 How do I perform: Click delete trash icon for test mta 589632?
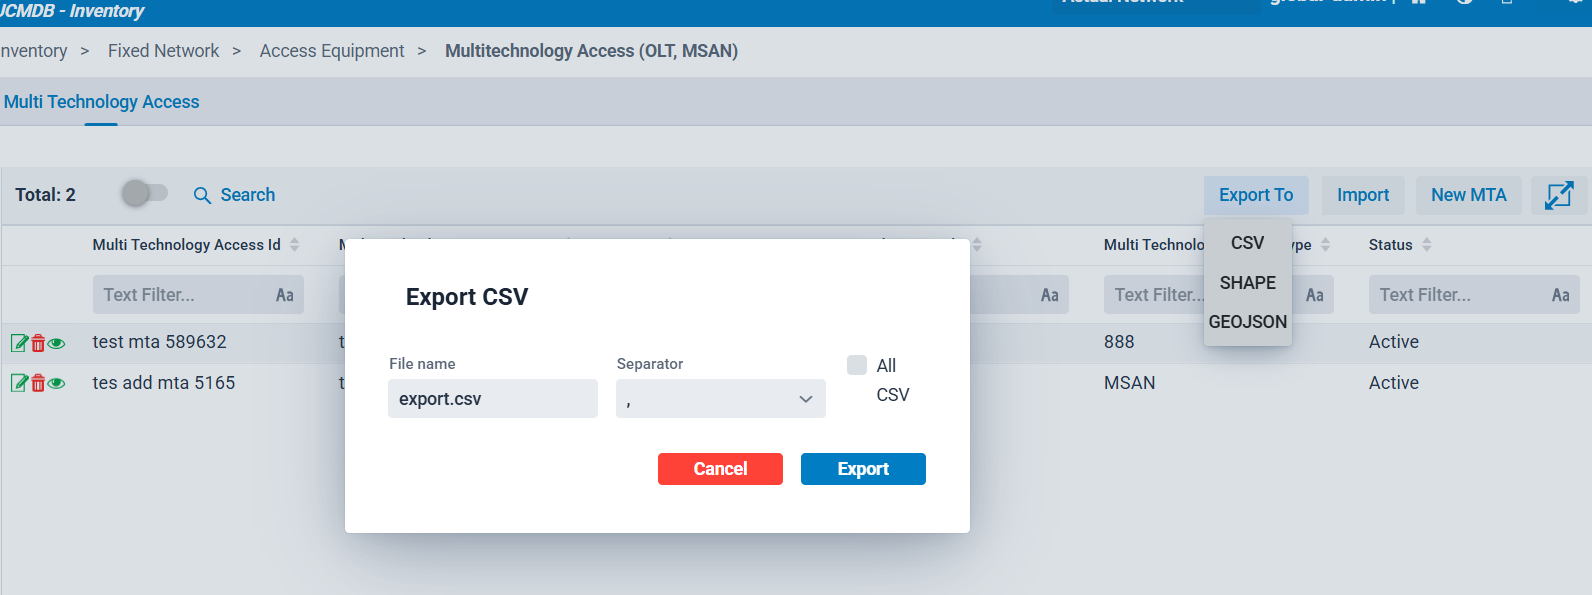tap(38, 343)
